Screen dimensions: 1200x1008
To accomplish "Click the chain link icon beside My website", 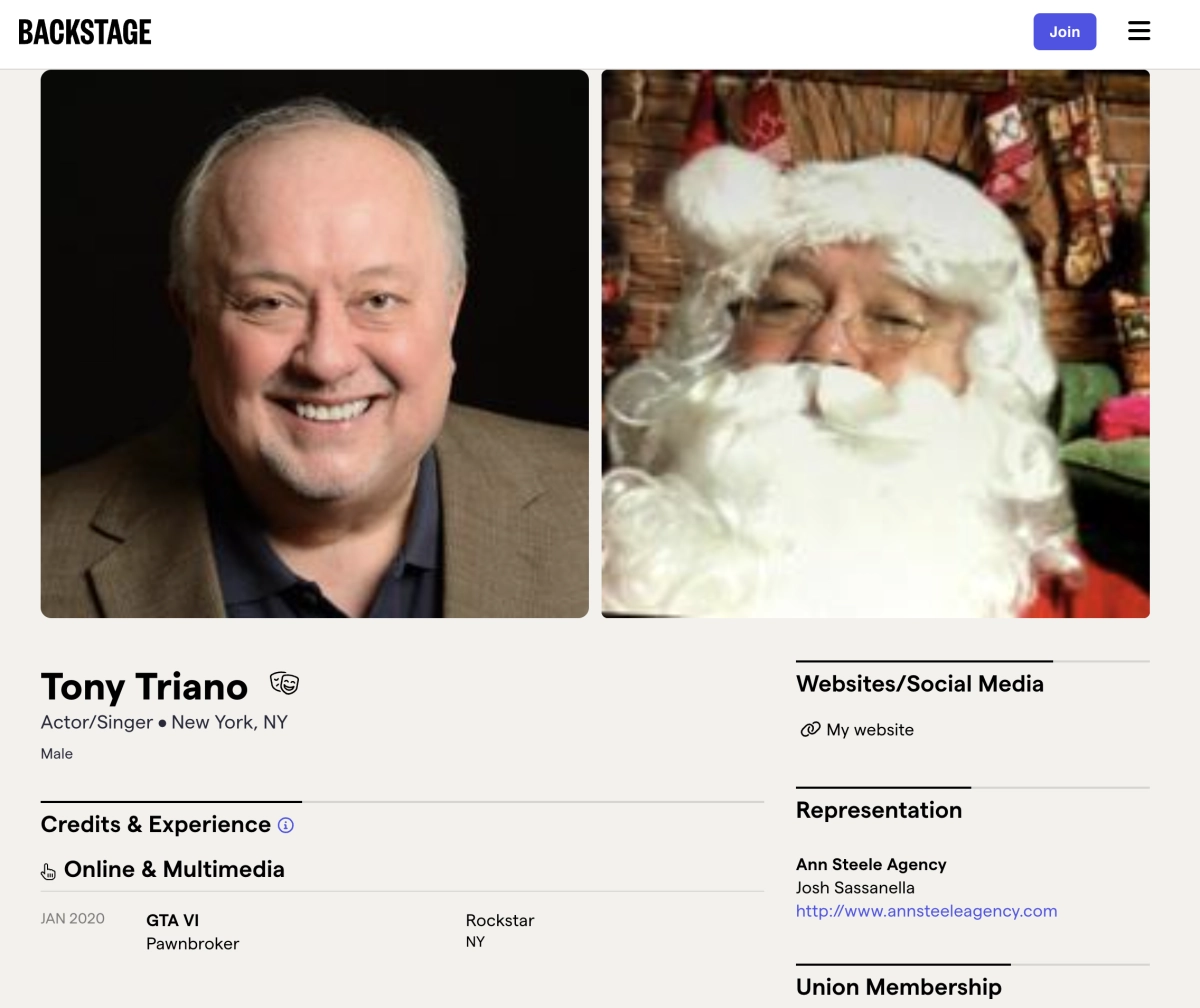I will coord(810,730).
